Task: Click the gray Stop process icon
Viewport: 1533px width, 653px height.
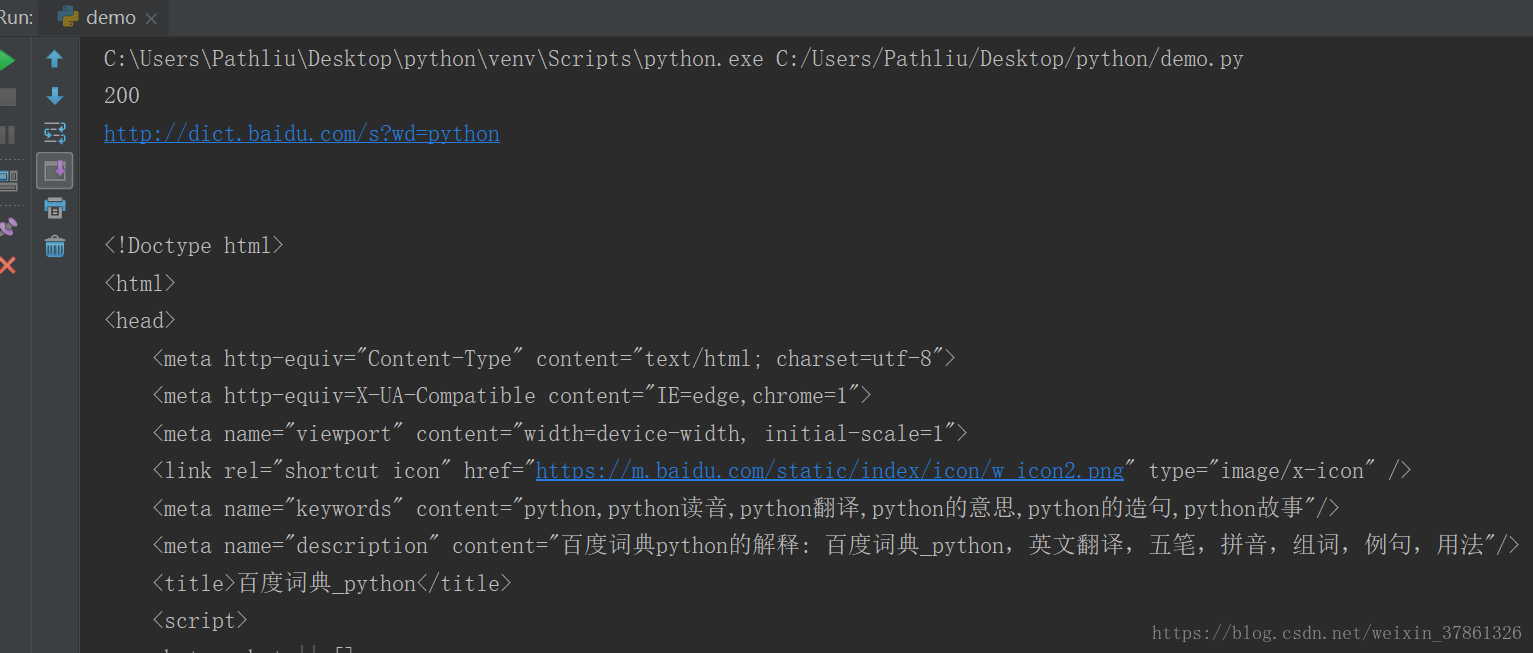Action: click(x=7, y=97)
